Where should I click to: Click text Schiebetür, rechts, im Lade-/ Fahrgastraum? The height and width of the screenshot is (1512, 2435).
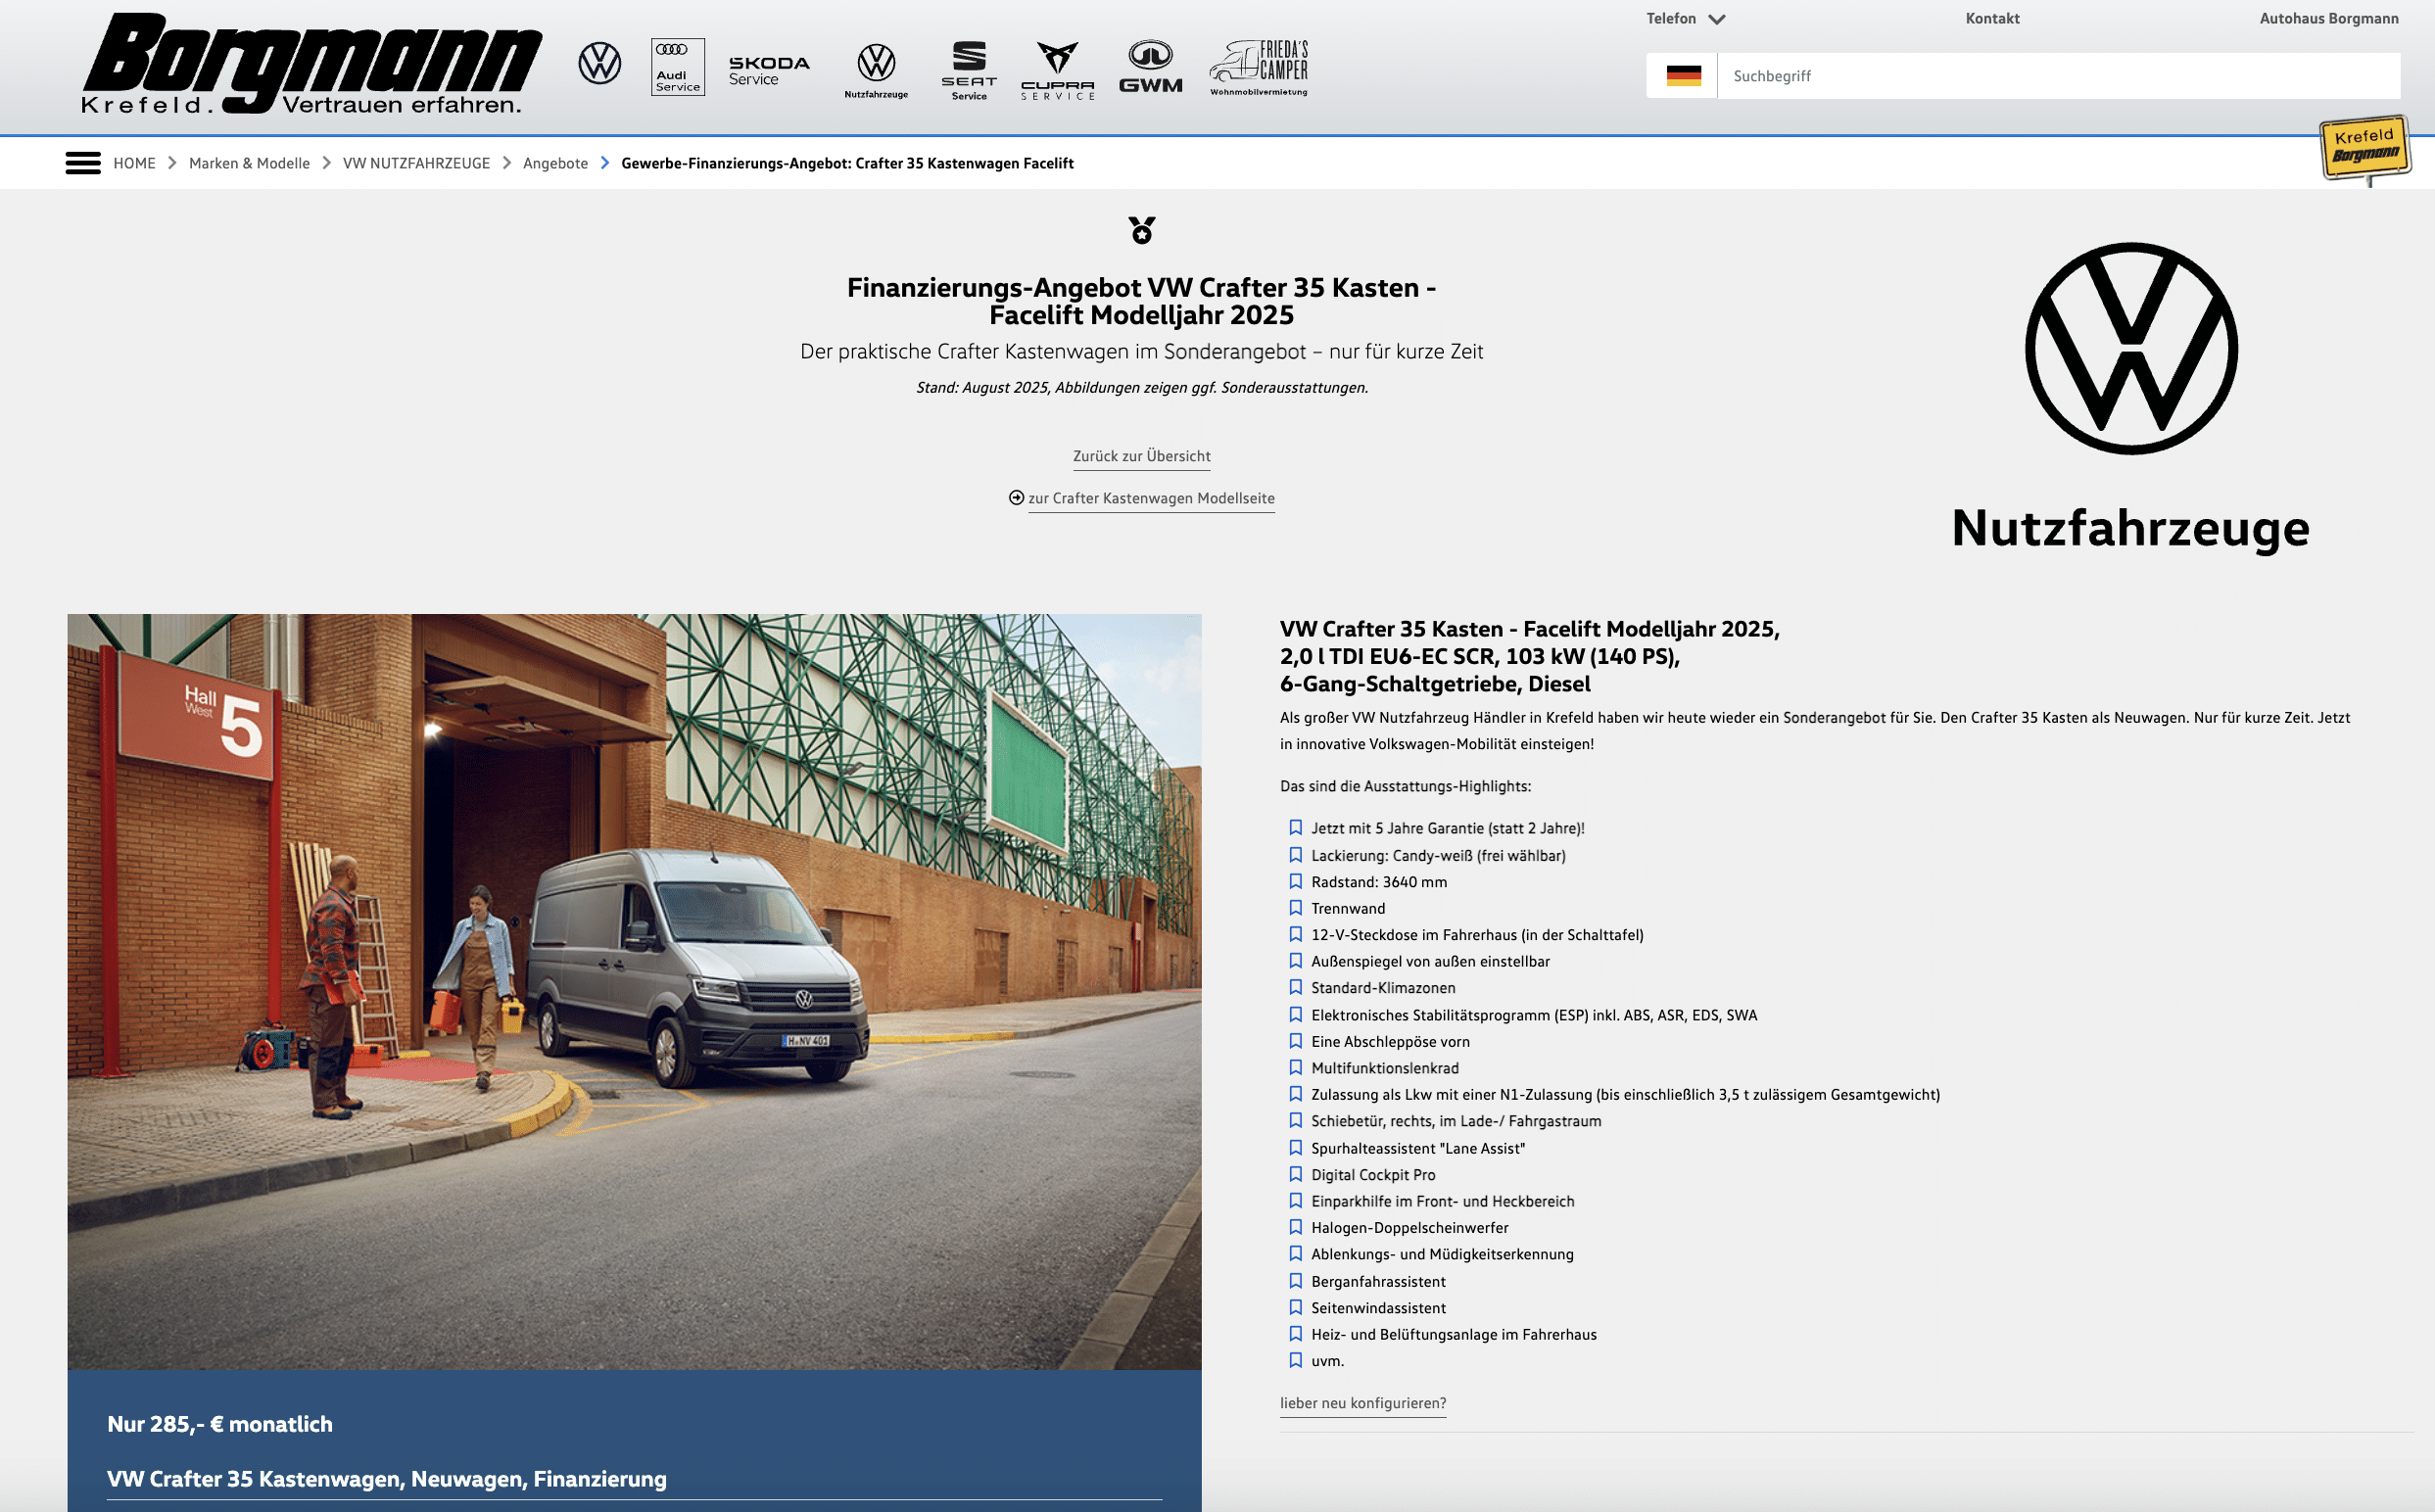click(1456, 1121)
